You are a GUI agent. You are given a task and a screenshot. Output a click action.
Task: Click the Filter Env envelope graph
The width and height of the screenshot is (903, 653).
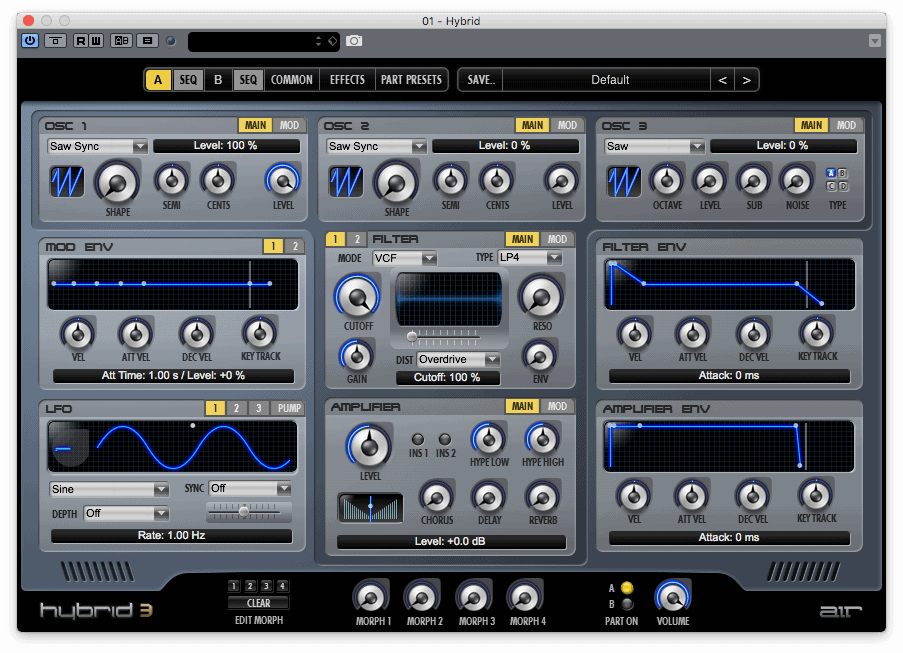coord(729,284)
